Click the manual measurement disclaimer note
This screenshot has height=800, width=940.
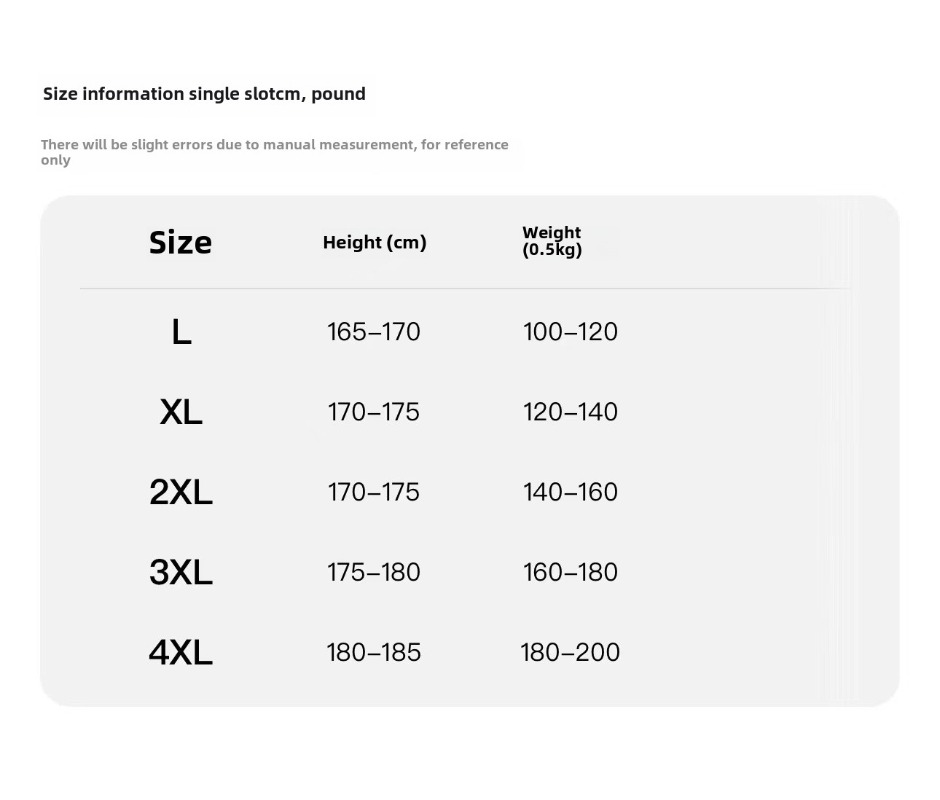(274, 152)
